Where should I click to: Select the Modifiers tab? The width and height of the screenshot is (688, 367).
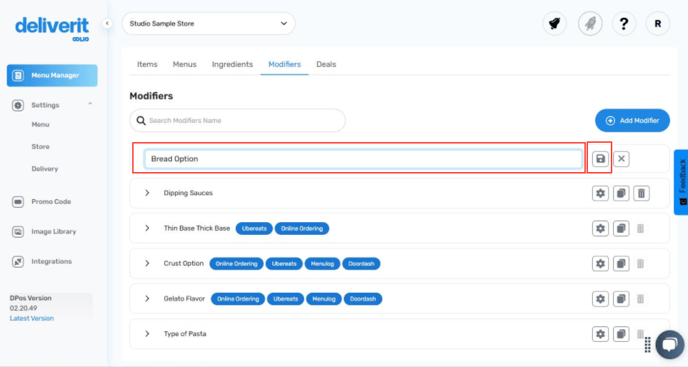[284, 64]
